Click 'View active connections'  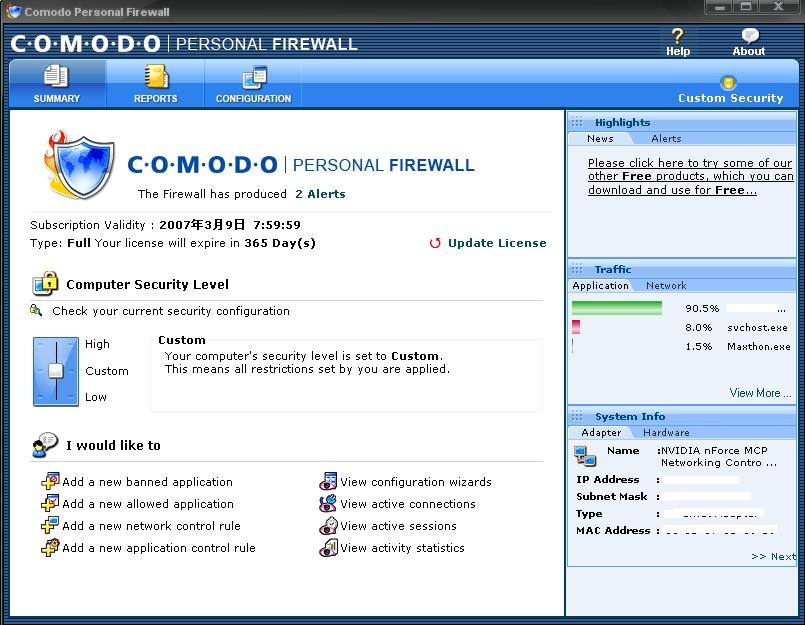pos(408,504)
